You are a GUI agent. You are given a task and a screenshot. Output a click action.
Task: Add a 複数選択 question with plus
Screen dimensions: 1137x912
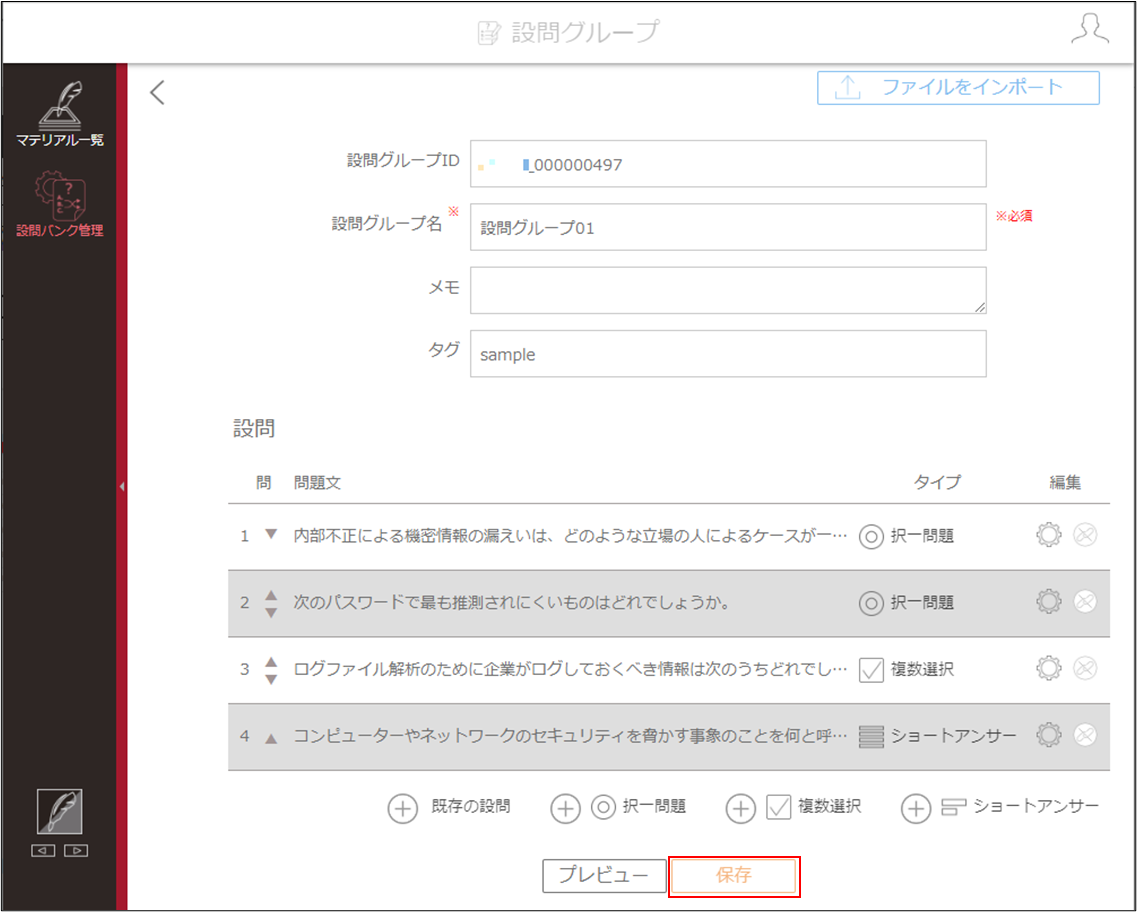click(740, 808)
